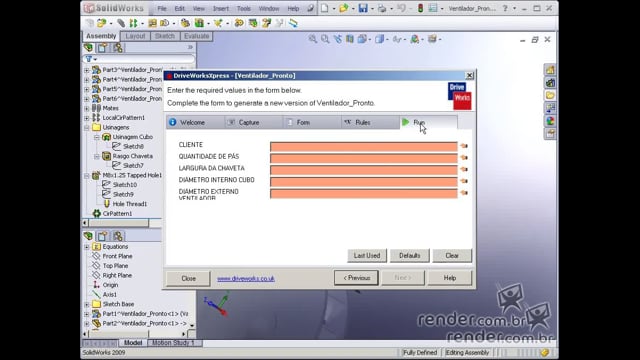Click the Print icon in top toolbar
The width and height of the screenshot is (640, 360).
(382, 8)
